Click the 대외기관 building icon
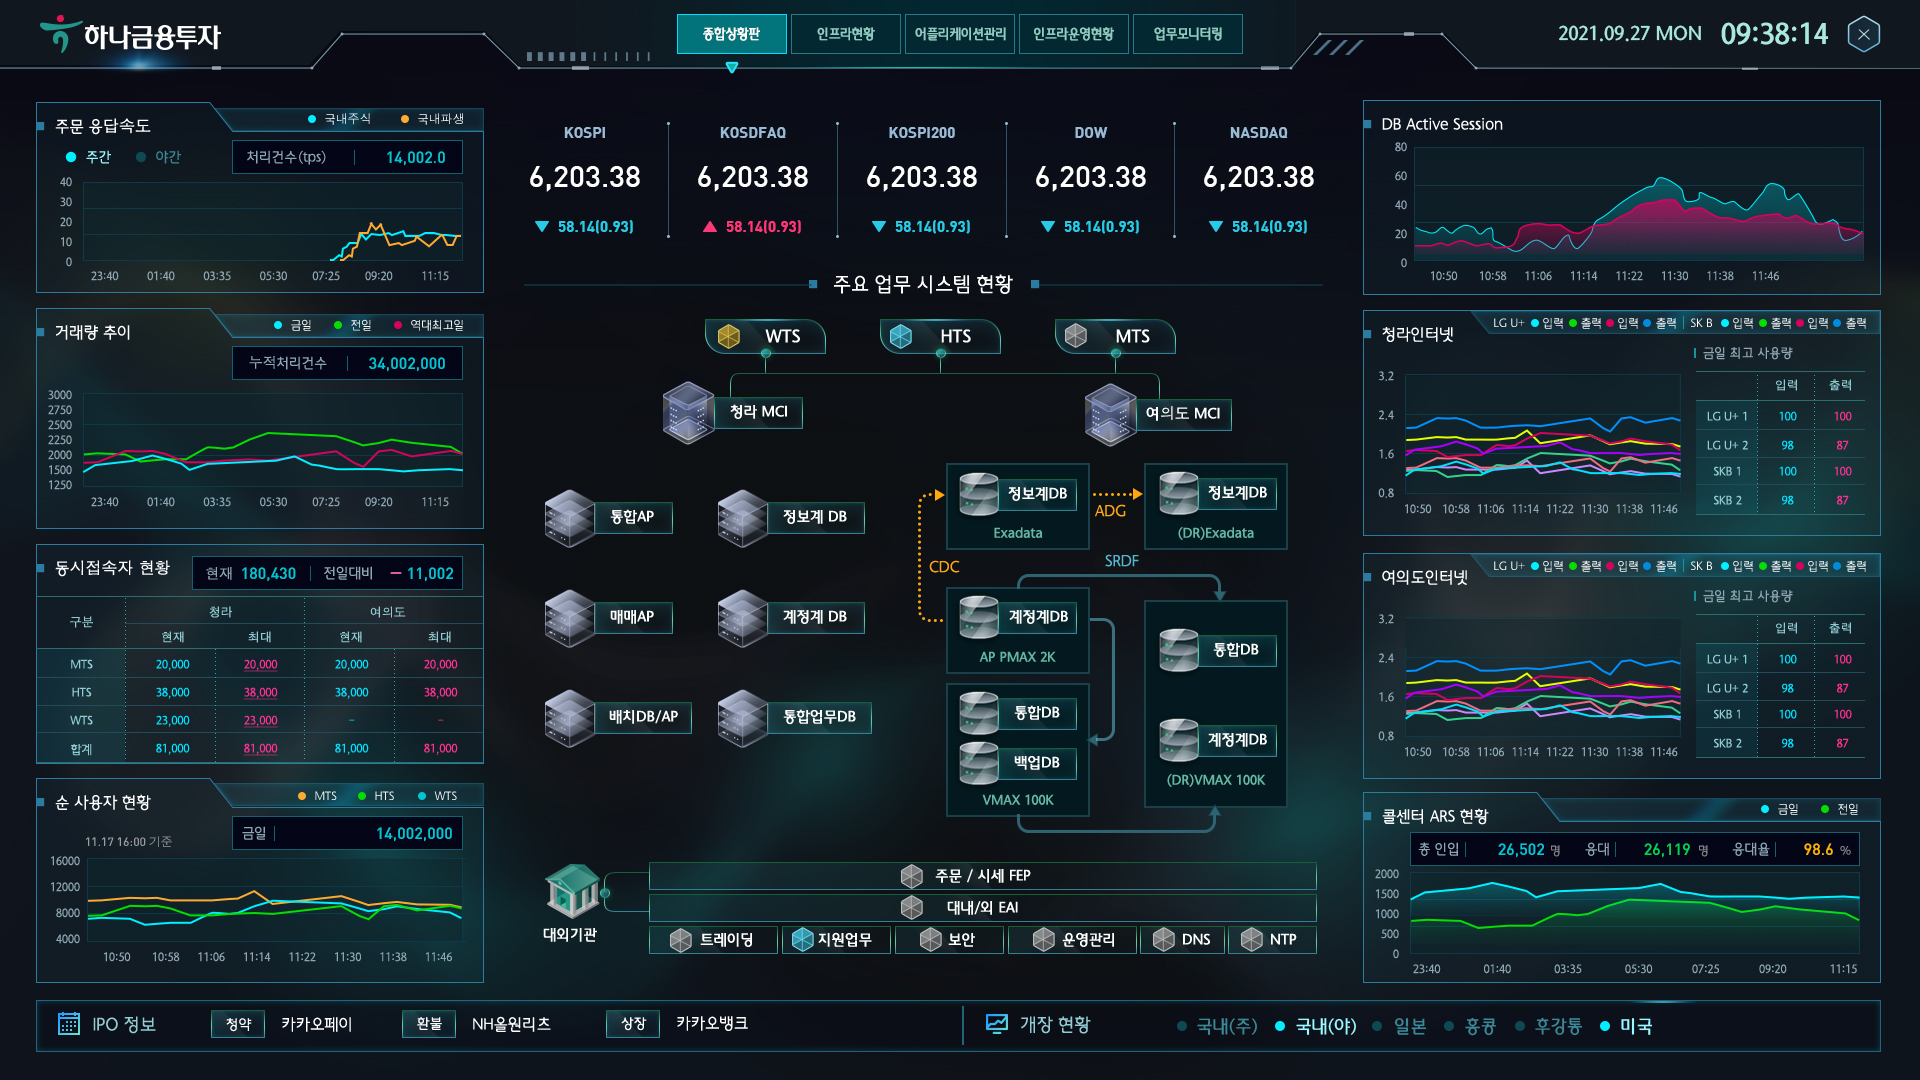 click(x=572, y=891)
